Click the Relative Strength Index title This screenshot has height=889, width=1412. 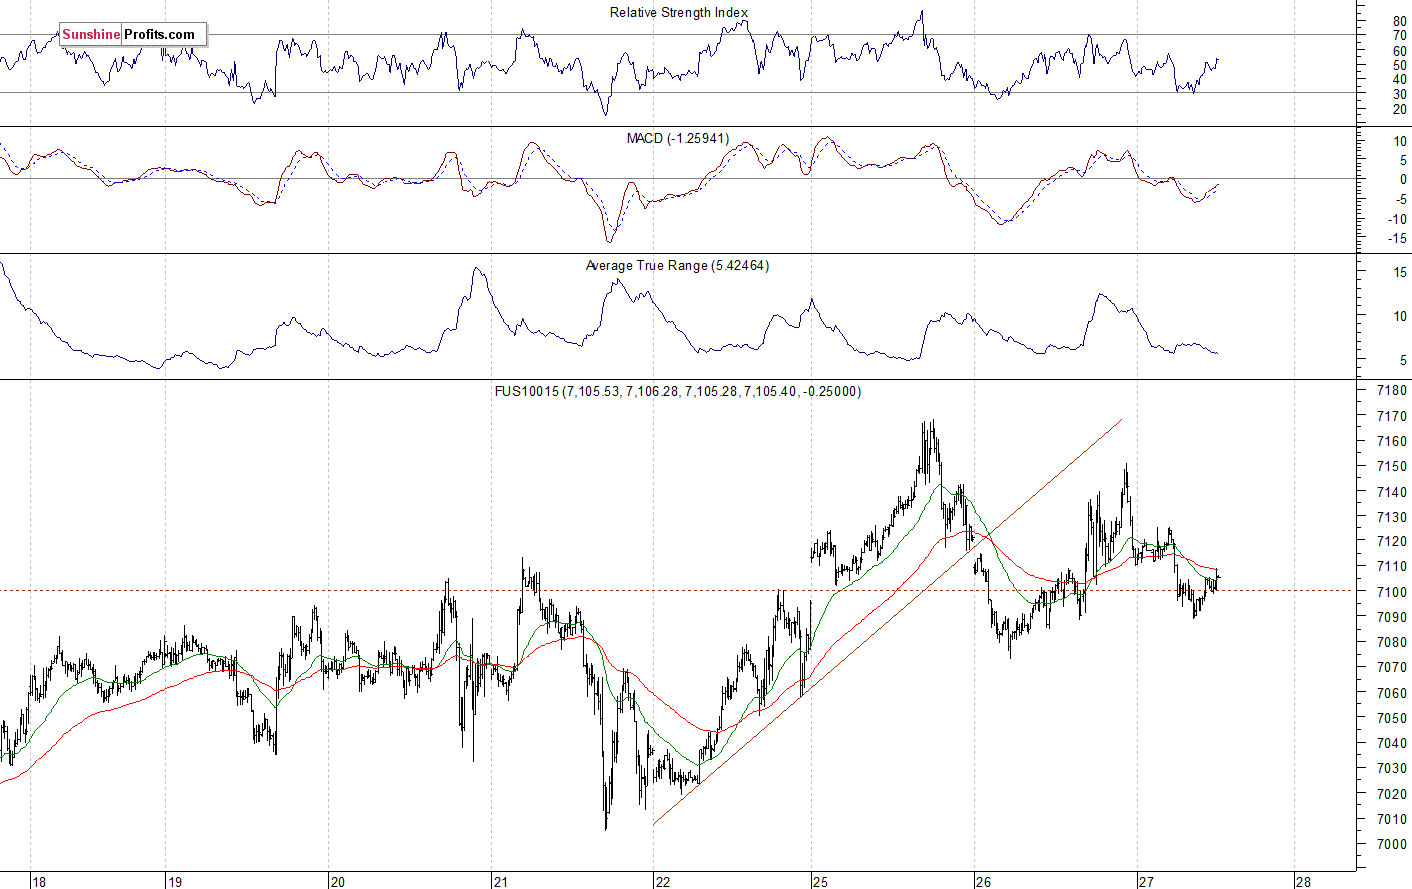679,12
